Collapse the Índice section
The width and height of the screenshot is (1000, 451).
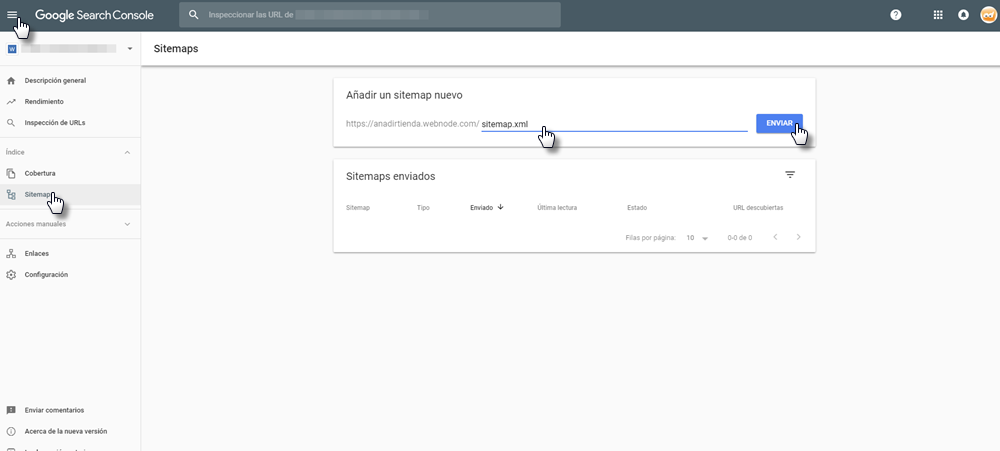pos(127,152)
